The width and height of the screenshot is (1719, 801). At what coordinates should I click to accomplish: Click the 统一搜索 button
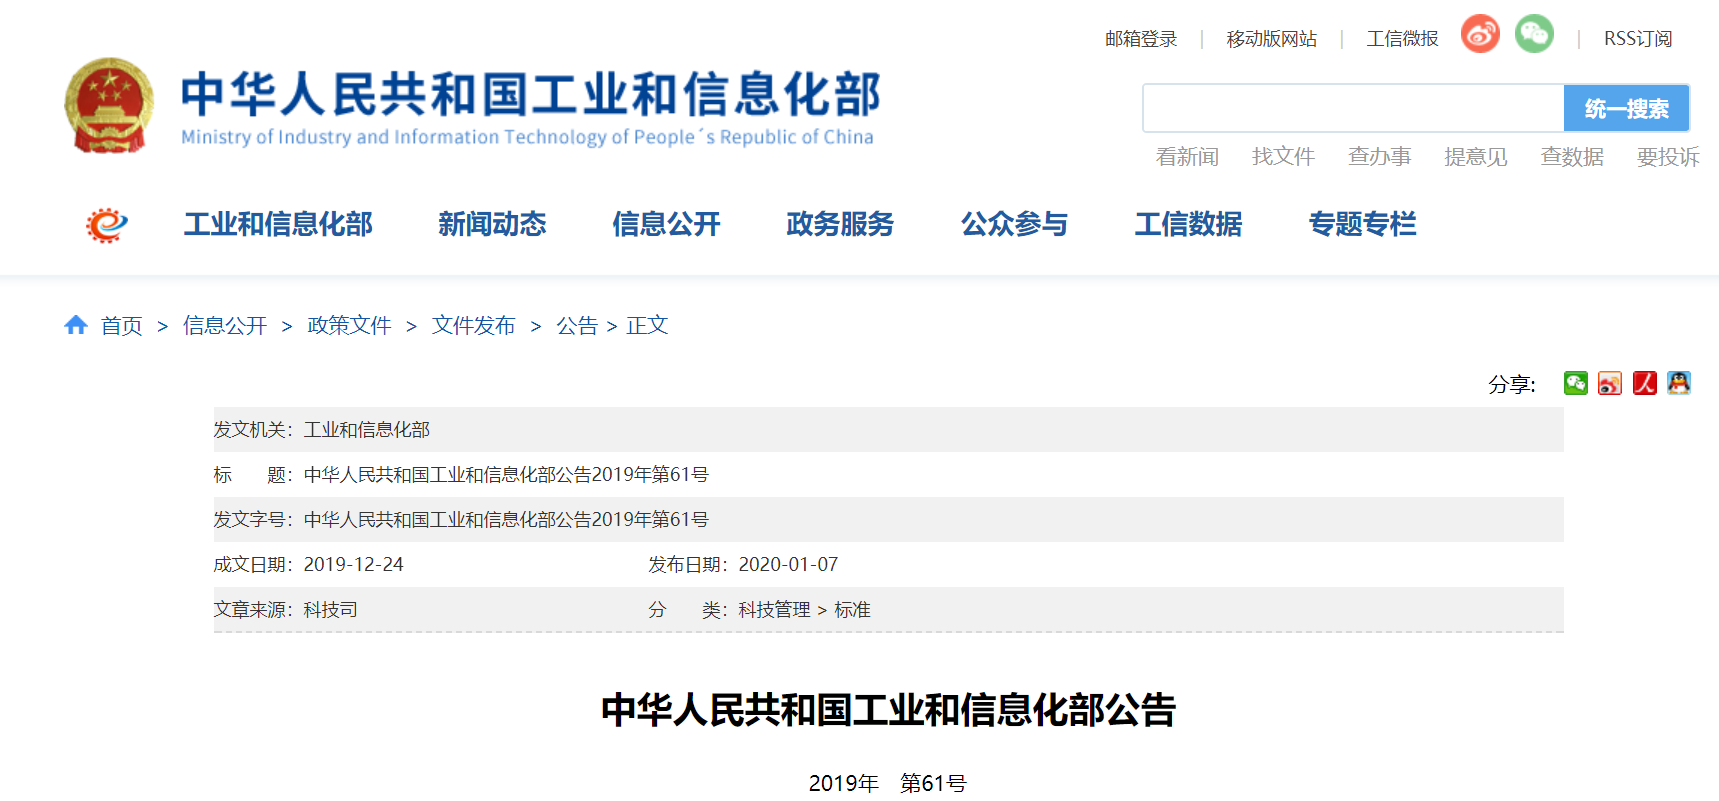point(1626,108)
